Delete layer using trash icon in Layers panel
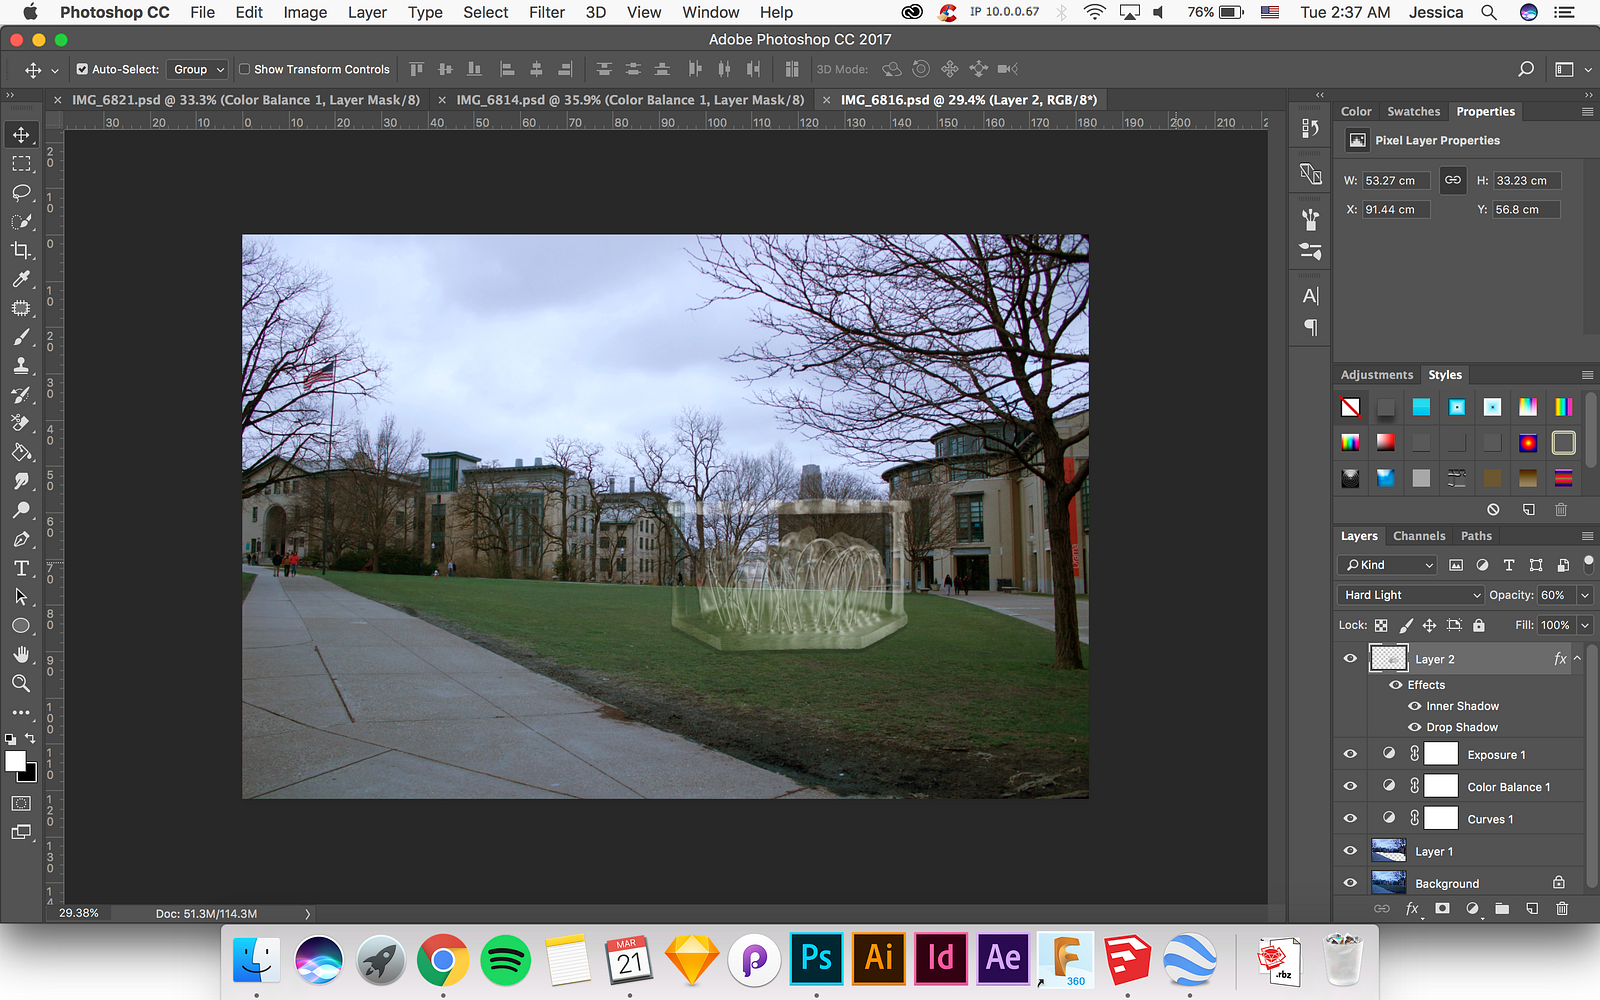 [1562, 908]
